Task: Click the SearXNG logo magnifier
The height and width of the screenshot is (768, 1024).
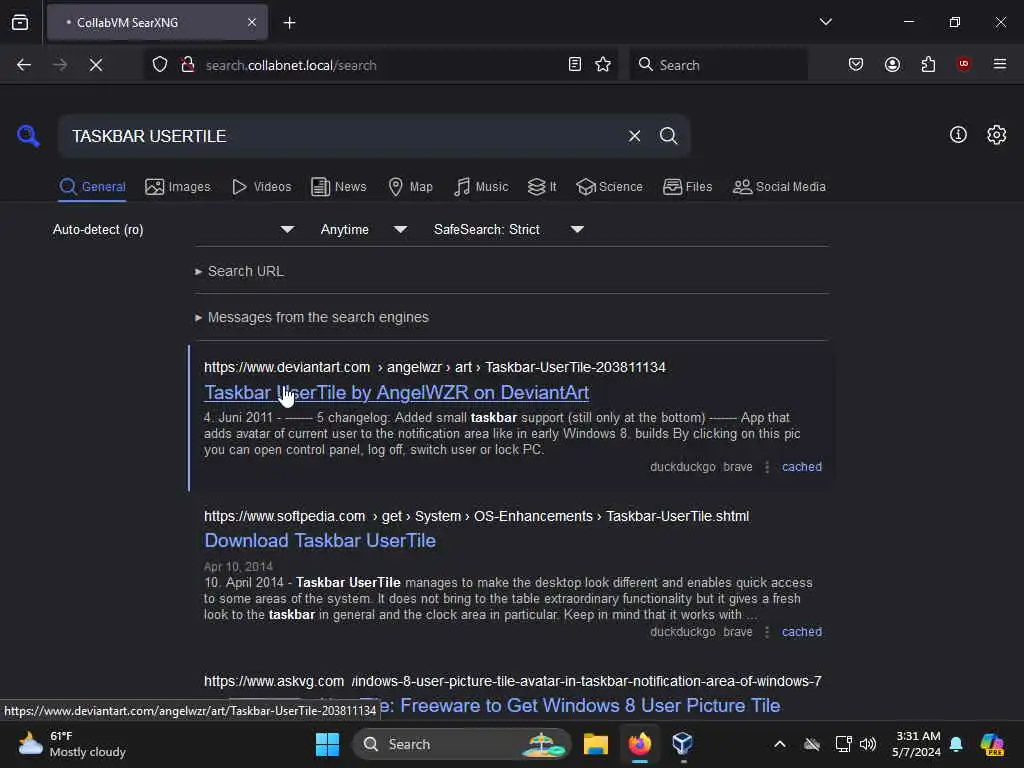Action: (28, 136)
